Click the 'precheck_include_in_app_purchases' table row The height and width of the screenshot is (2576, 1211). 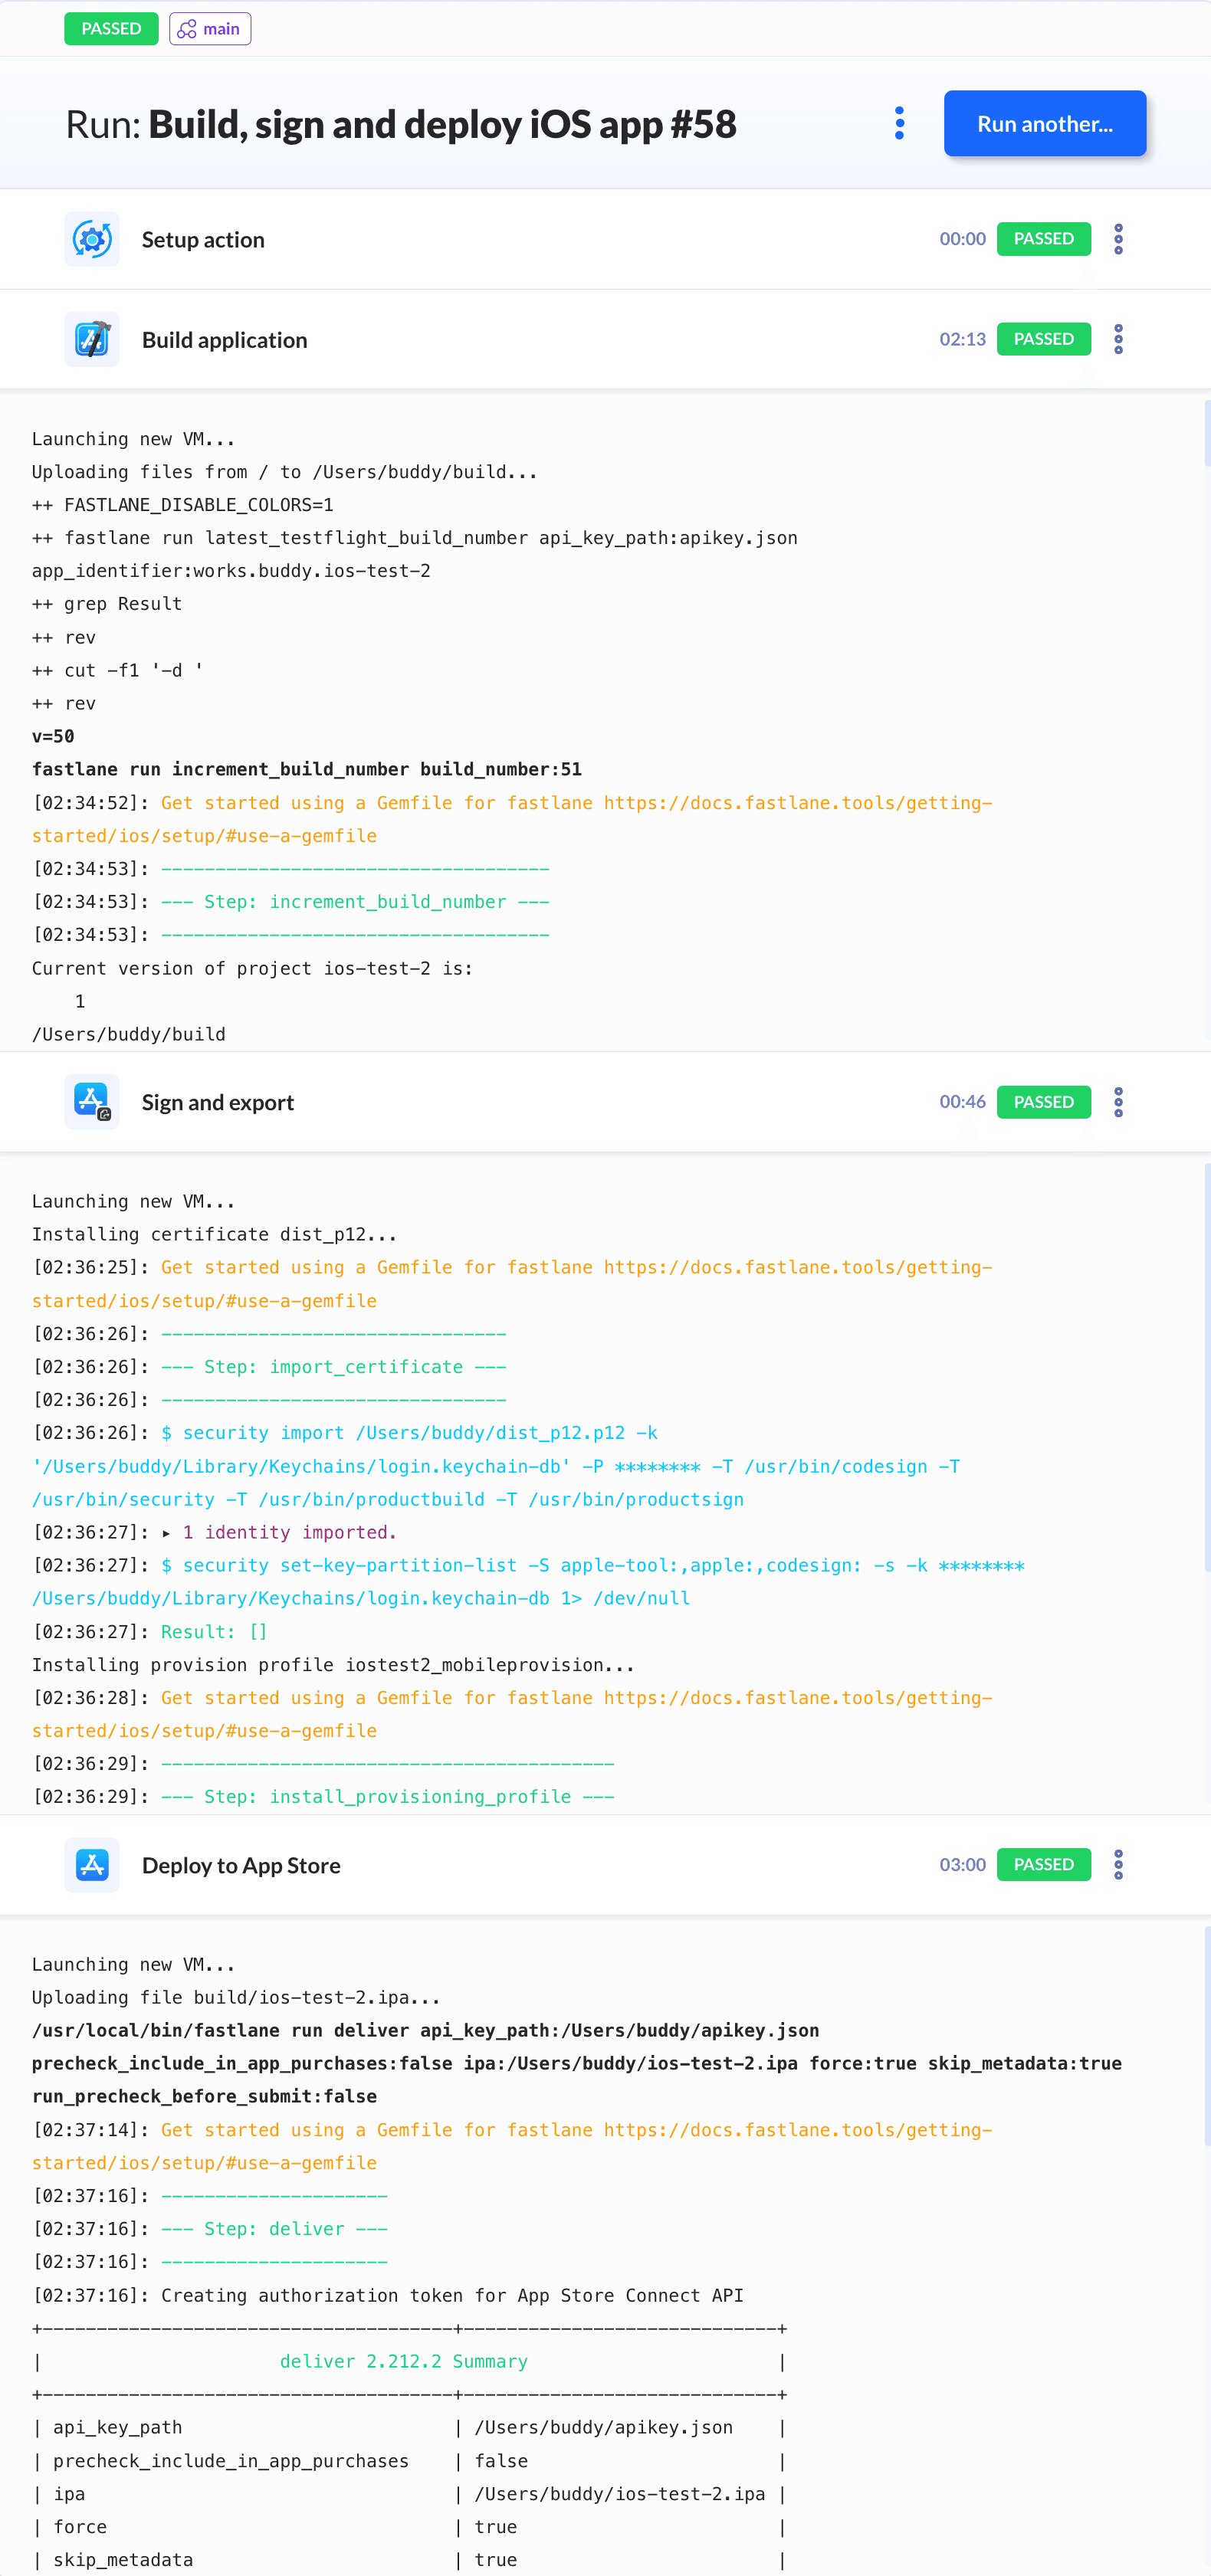coord(409,2461)
